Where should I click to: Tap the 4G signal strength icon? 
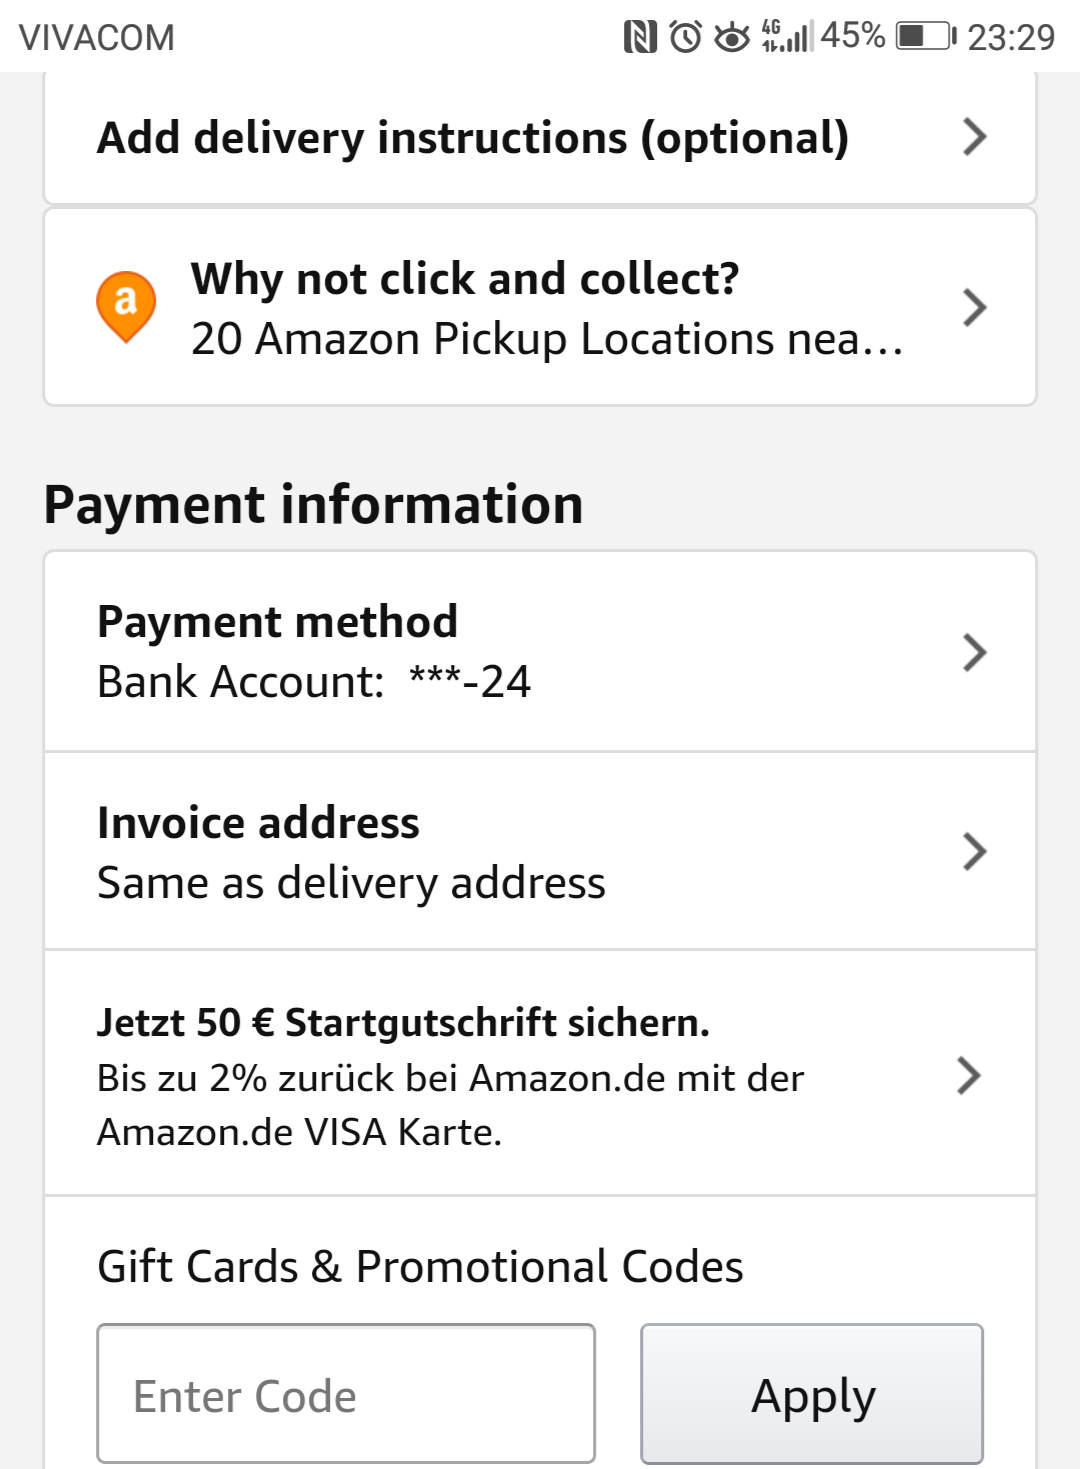(787, 36)
